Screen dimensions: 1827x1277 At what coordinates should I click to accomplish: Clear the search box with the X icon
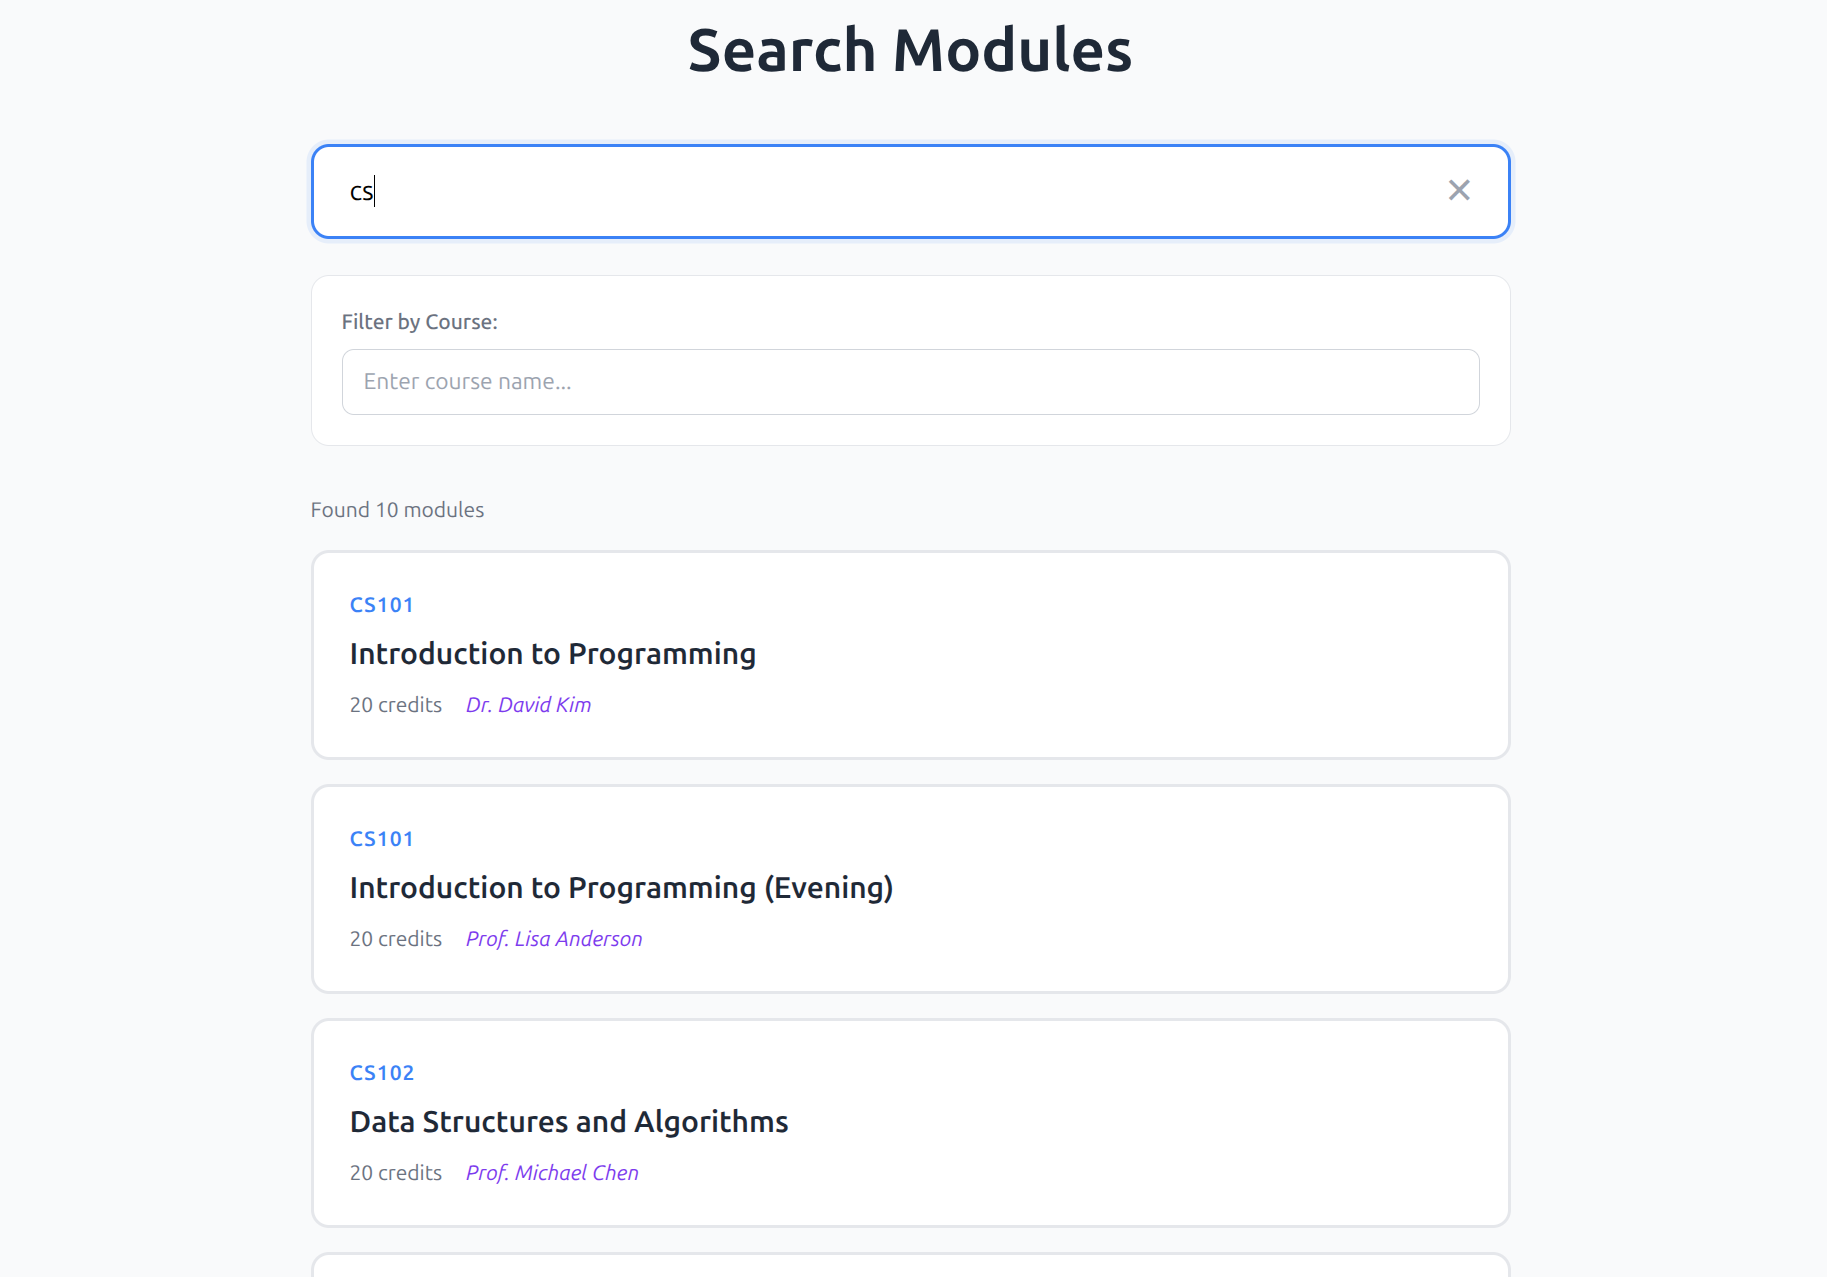coord(1459,190)
